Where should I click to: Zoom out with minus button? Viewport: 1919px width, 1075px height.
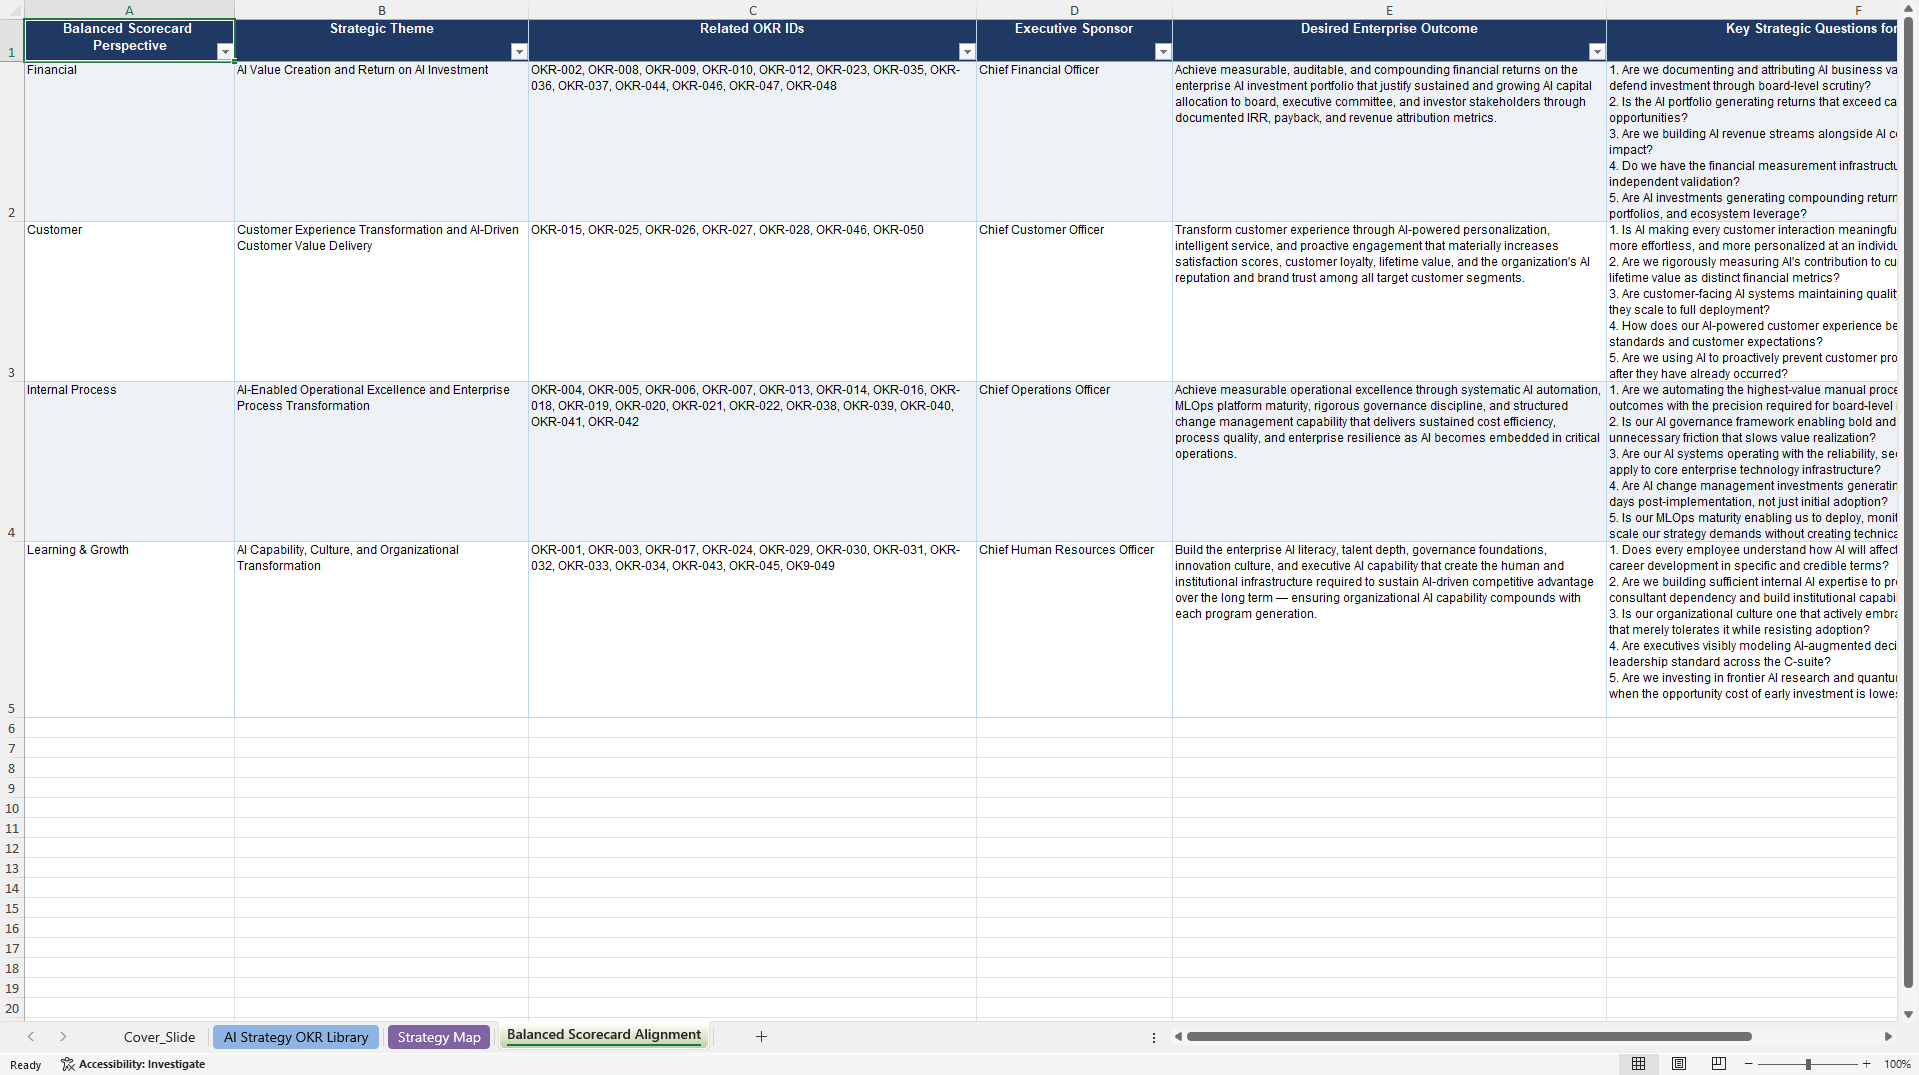pos(1748,1064)
